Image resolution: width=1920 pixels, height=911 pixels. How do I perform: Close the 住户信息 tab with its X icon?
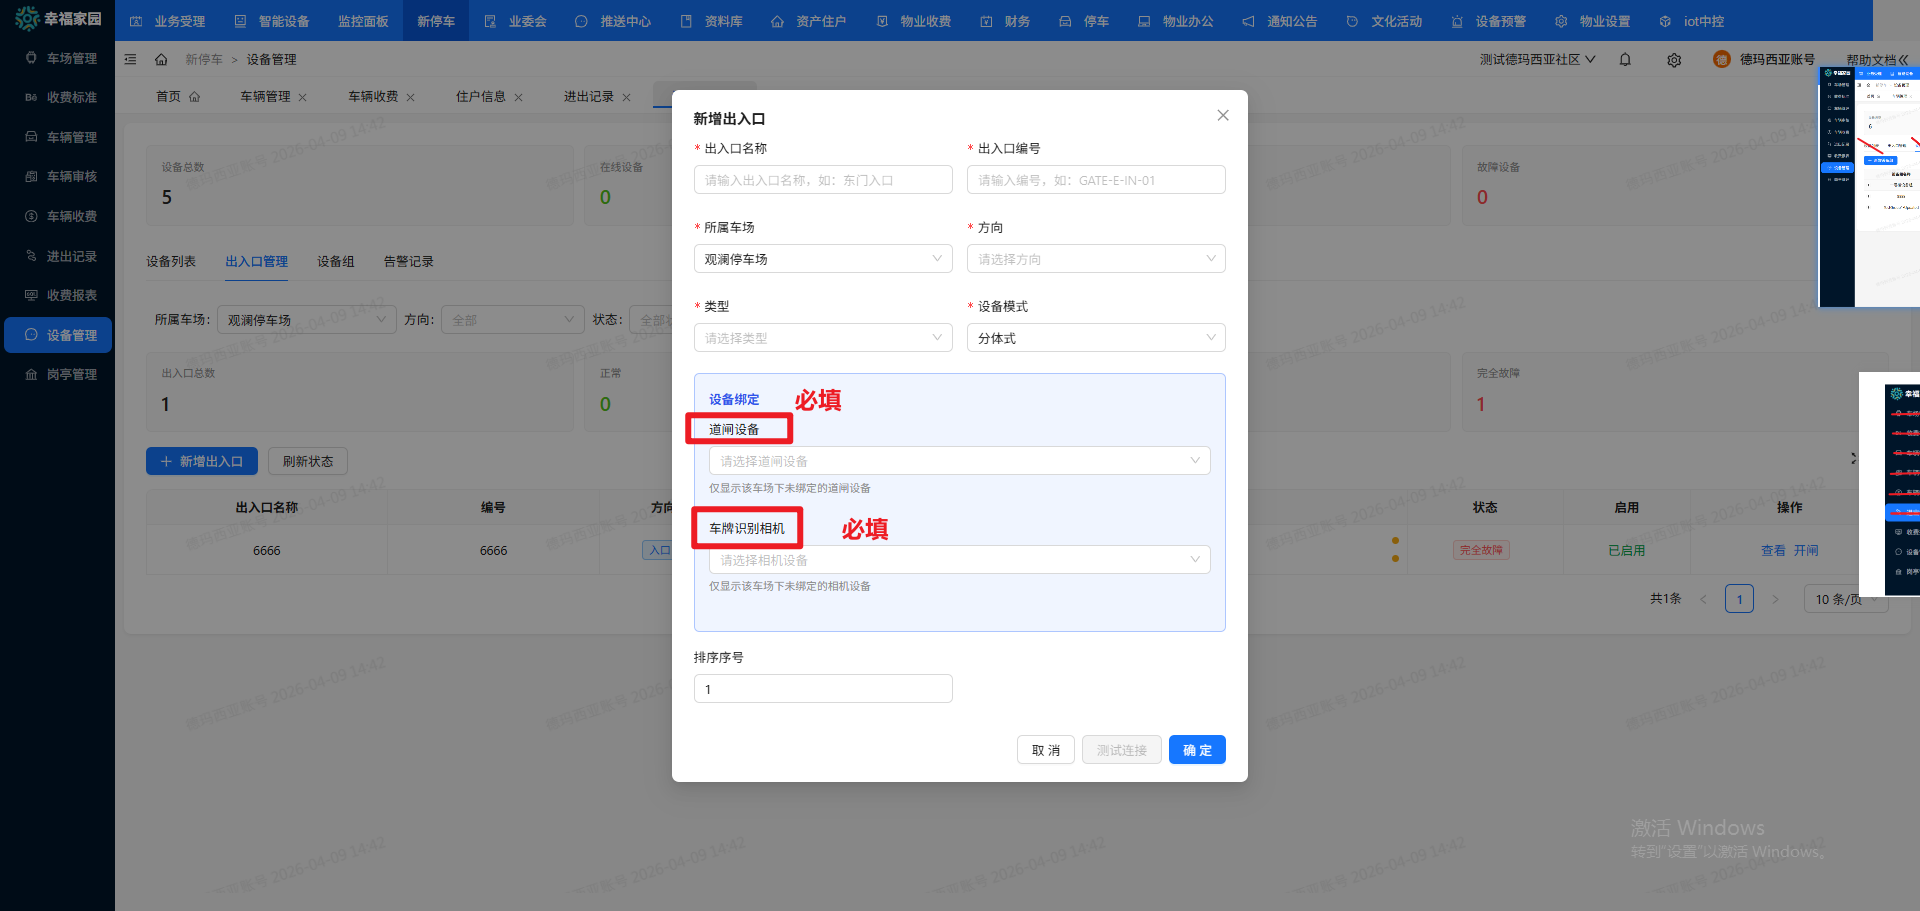pos(518,97)
